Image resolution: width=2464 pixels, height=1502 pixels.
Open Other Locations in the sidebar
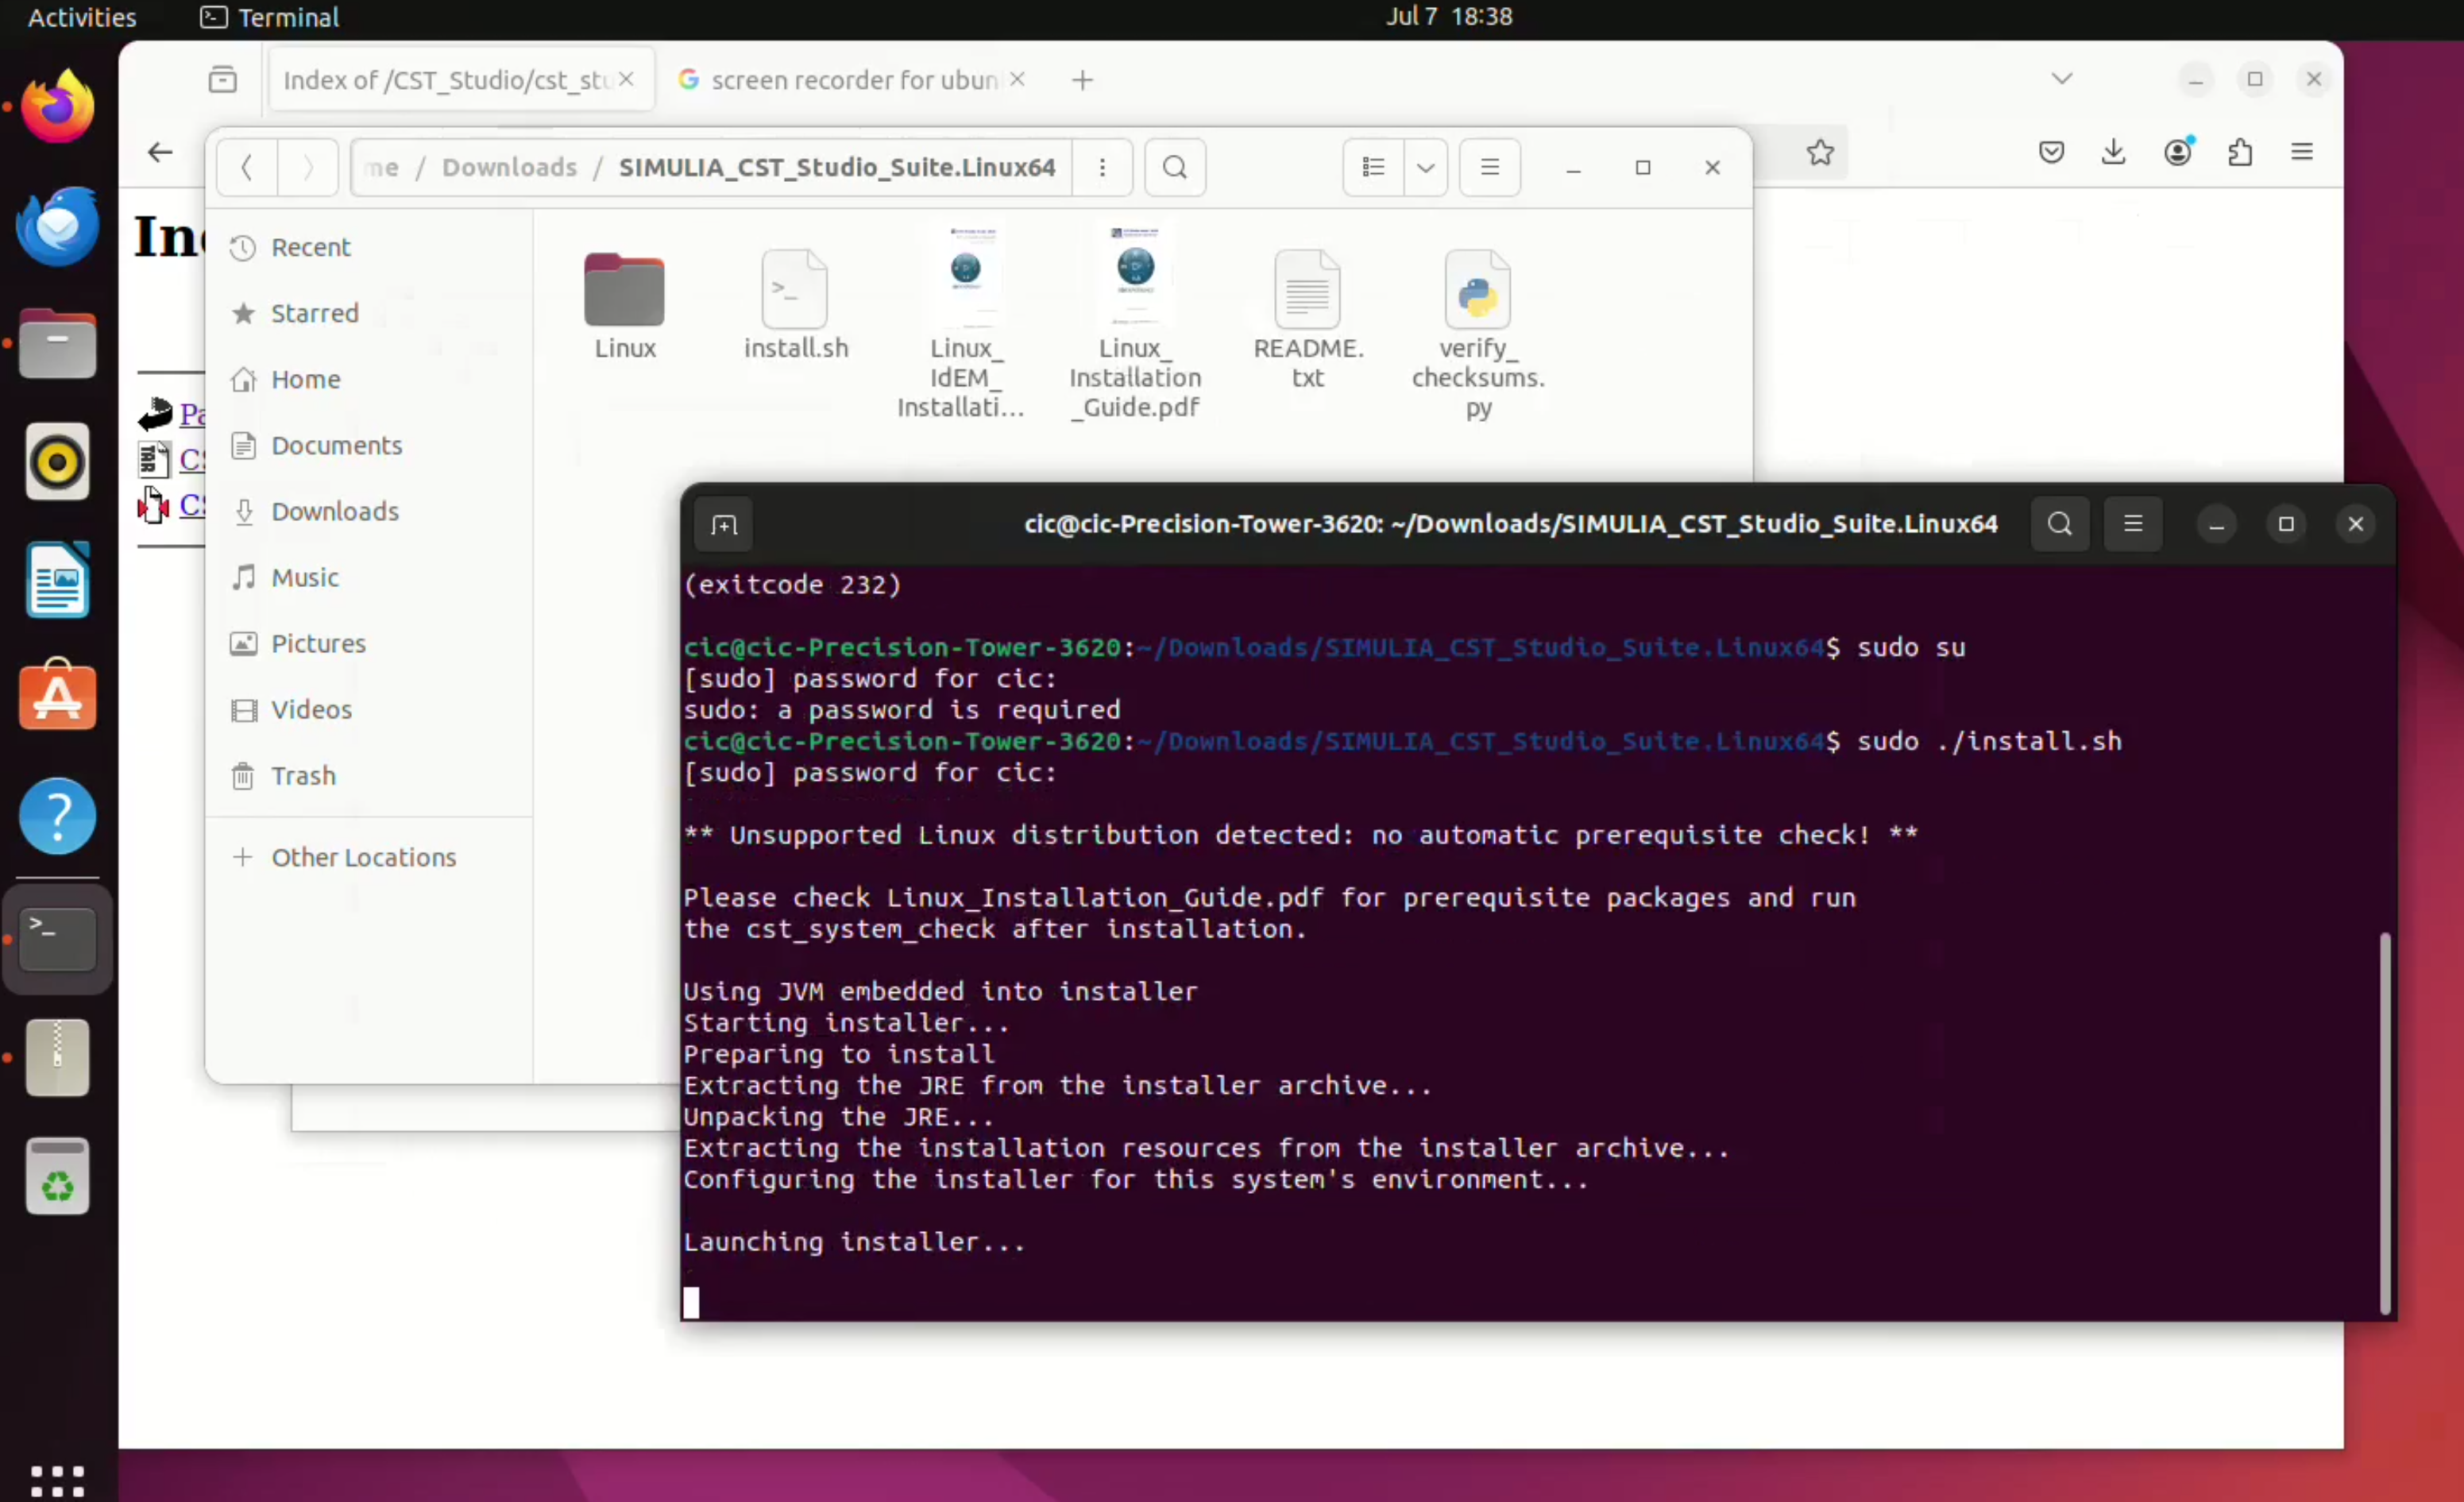[369, 857]
